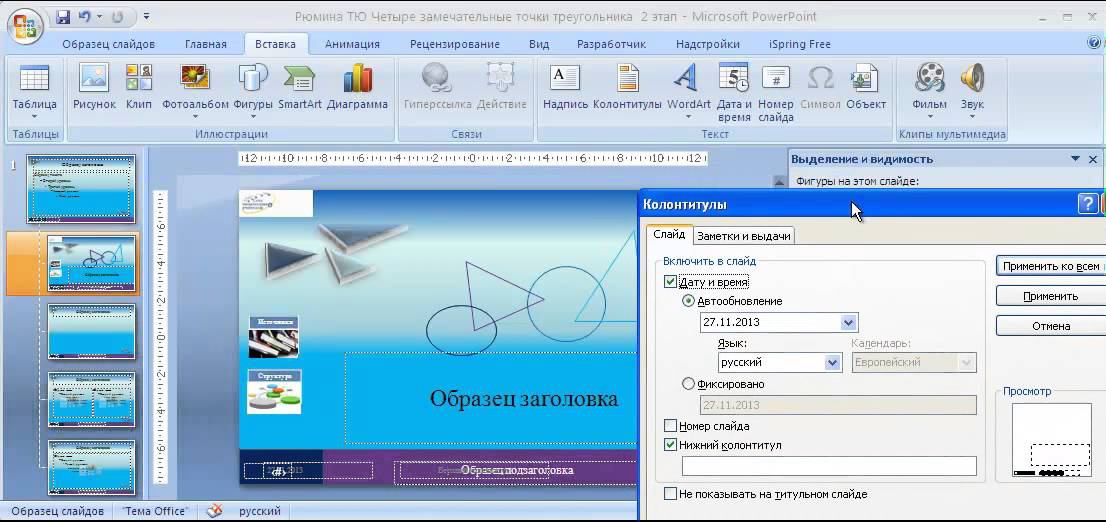The width and height of the screenshot is (1106, 522).
Task: Insert a SmartArt graphic
Action: pos(300,87)
